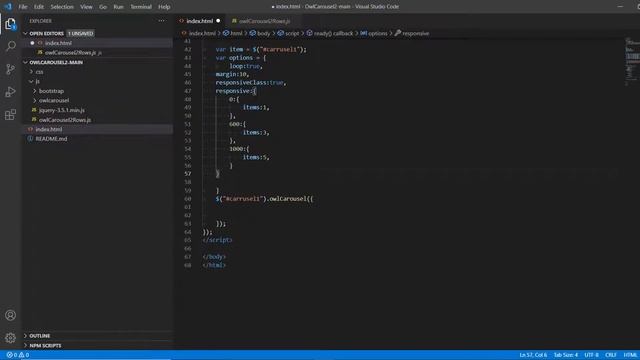Open the Search view icon
640x360 pixels.
pos(11,46)
